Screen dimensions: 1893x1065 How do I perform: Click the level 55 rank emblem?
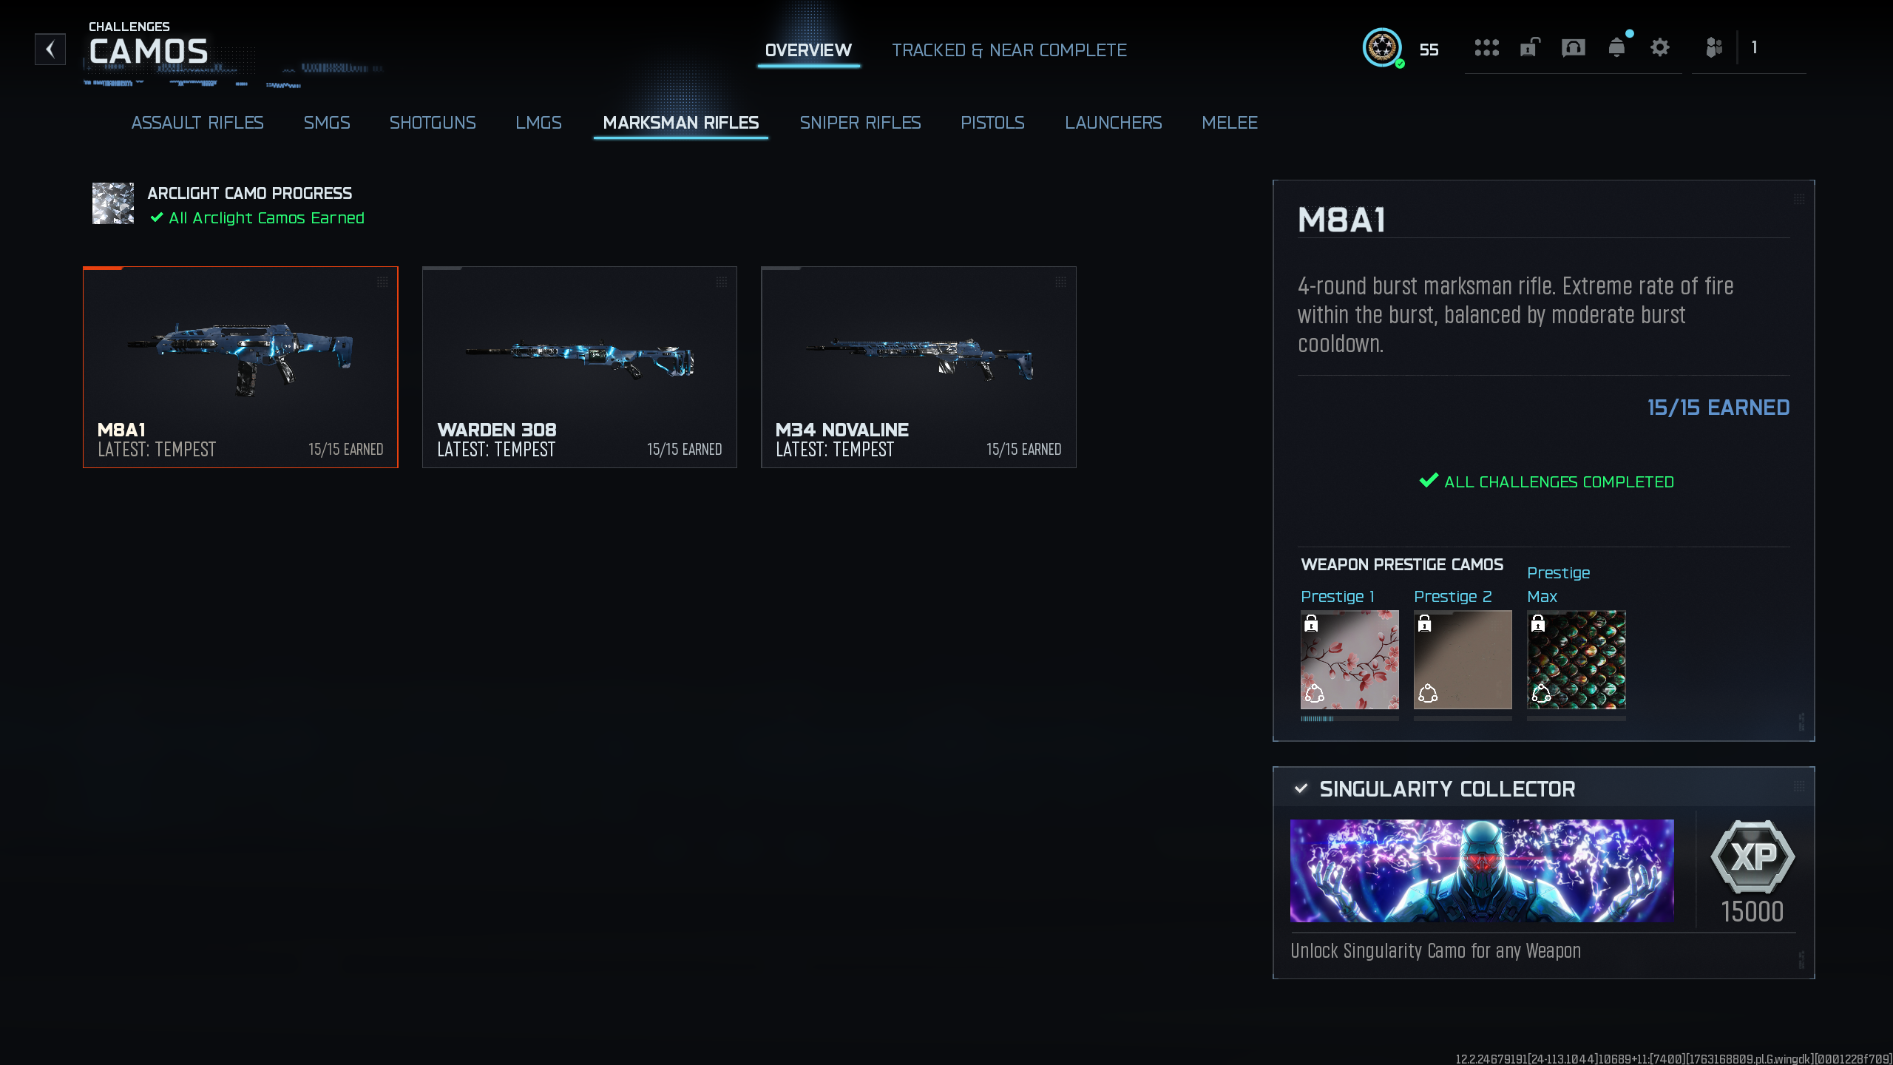pyautogui.click(x=1381, y=47)
